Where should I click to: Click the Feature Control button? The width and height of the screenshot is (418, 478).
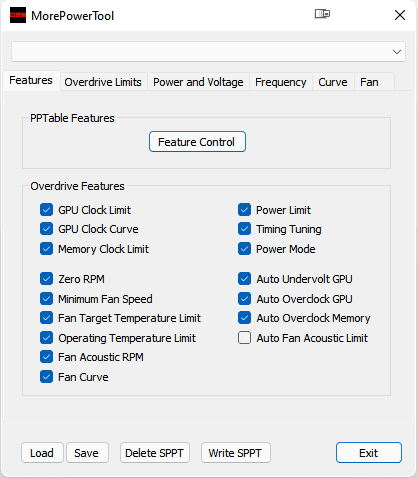197,142
